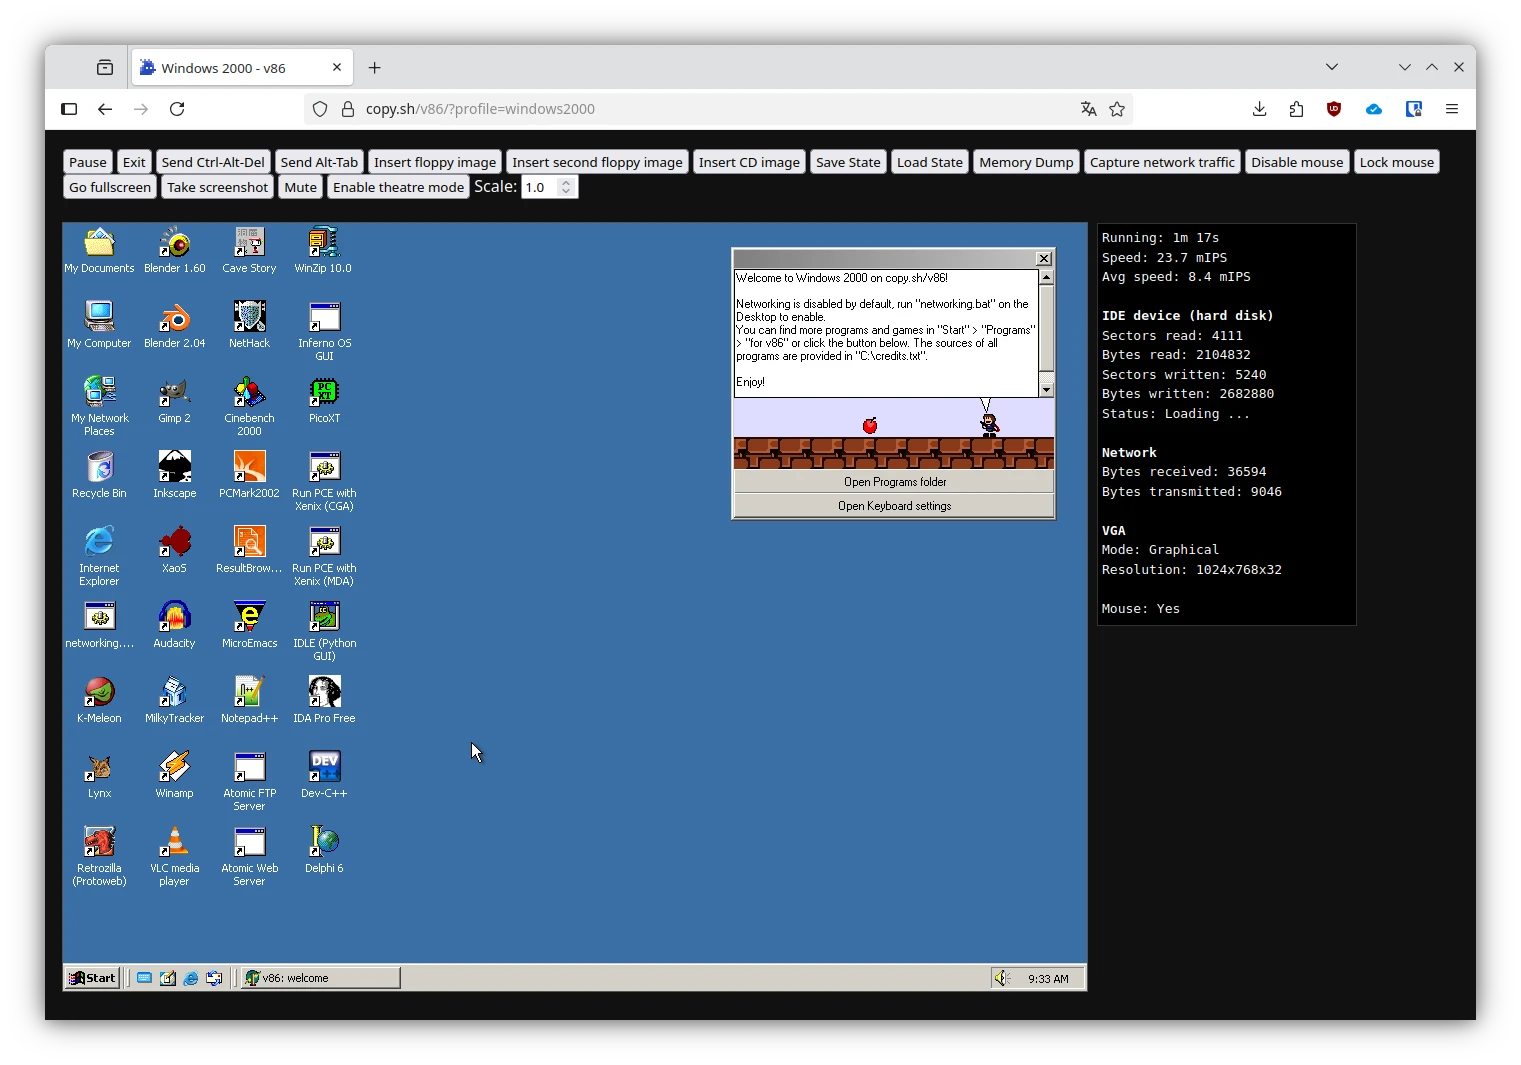This screenshot has height=1065, width=1521.
Task: Click the uBlock Origin extension icon
Action: [x=1334, y=109]
